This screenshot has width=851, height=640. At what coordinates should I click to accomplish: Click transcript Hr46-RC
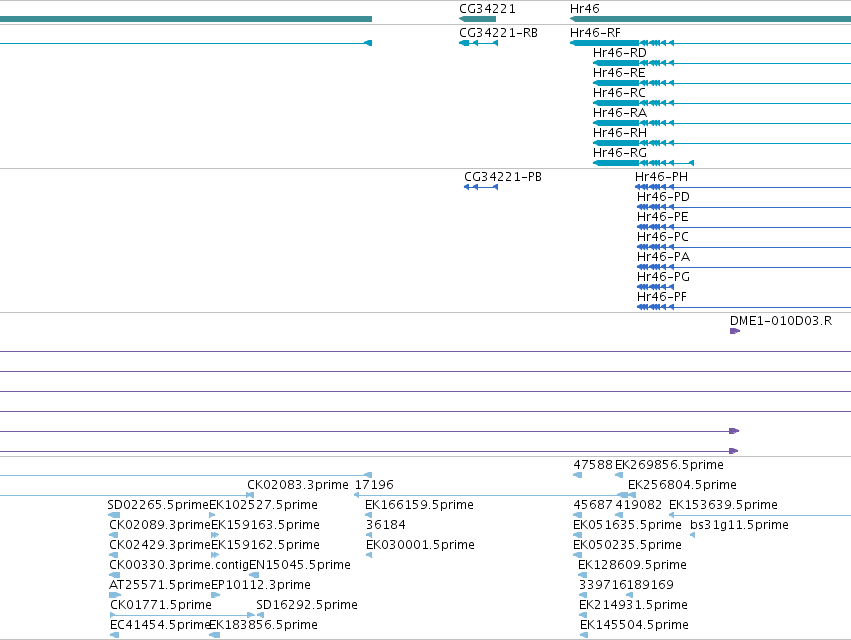tap(619, 93)
